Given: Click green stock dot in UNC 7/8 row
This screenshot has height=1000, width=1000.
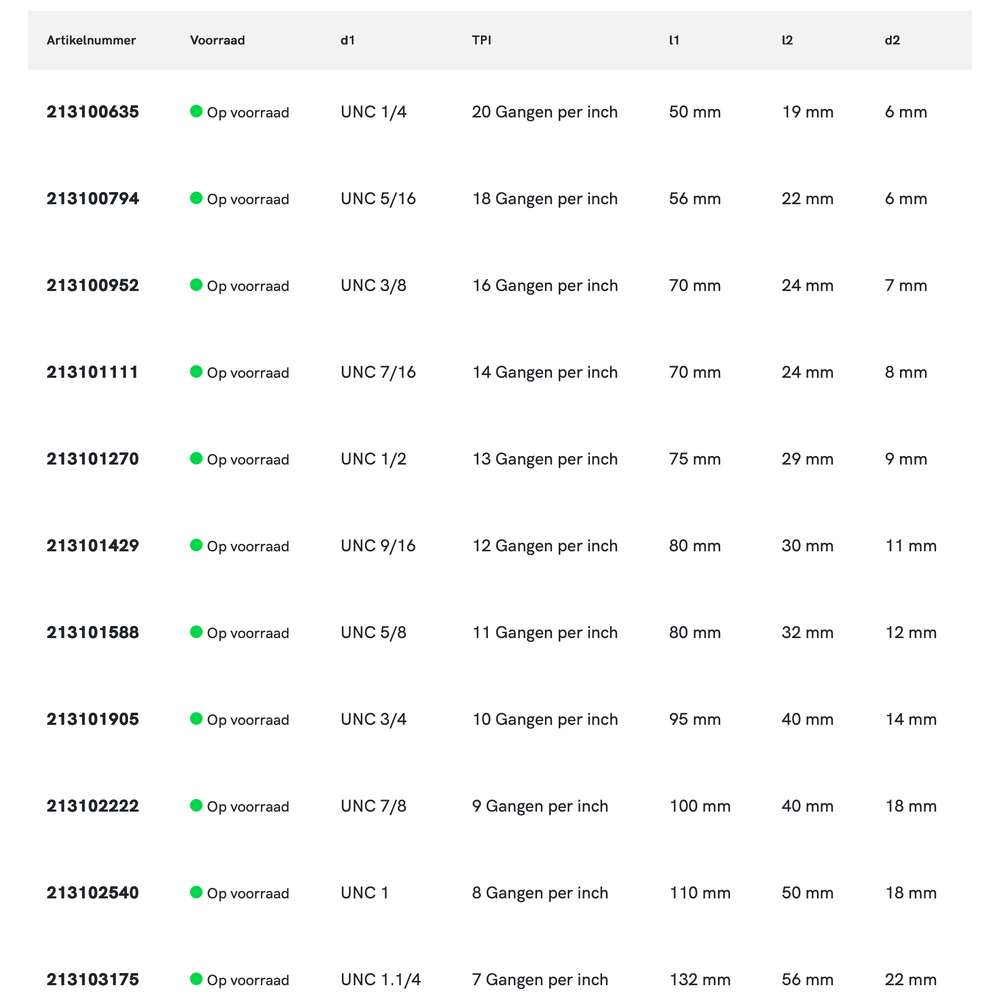Looking at the screenshot, I should tap(196, 805).
